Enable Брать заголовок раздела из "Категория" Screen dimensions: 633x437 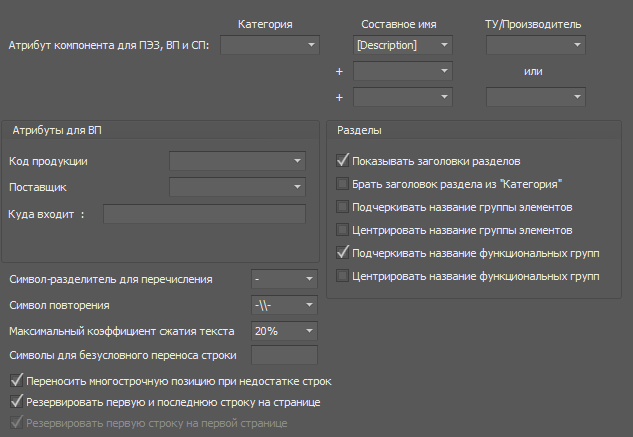[x=344, y=184]
